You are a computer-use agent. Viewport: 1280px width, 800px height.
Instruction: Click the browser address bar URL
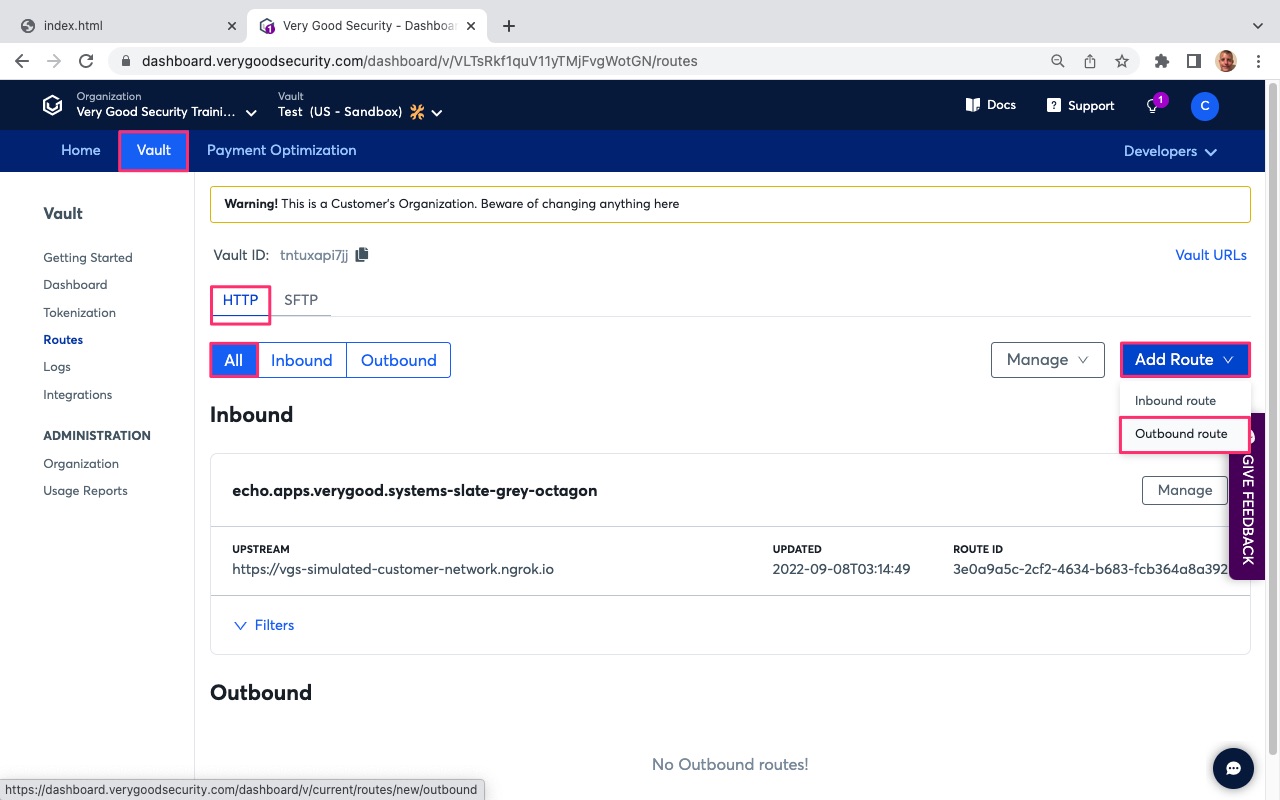point(420,61)
